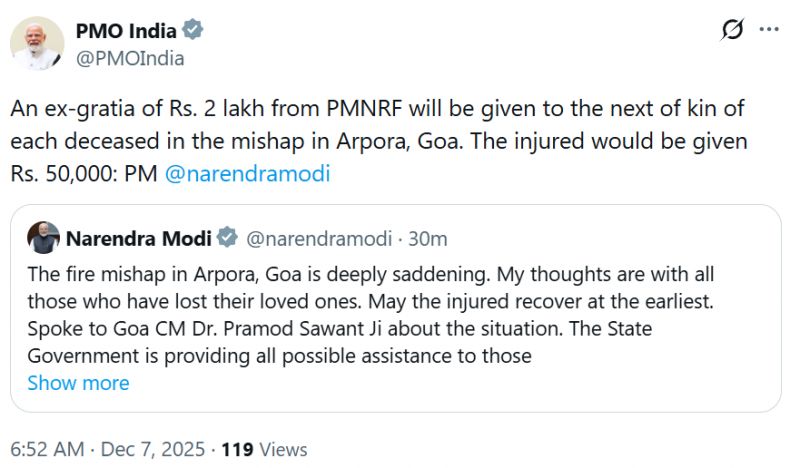Click Narendra Modi's verified badge in quote
The width and height of the screenshot is (800, 468).
tap(227, 238)
